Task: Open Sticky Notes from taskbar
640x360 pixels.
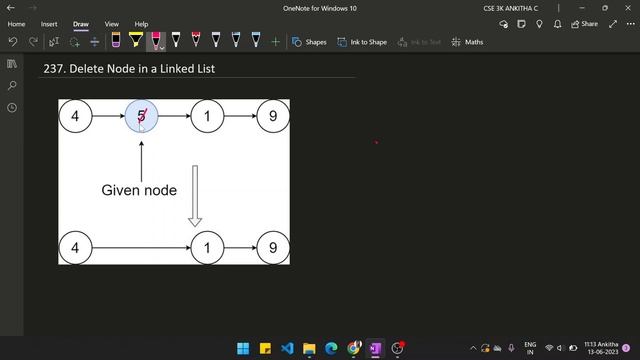Action: pyautogui.click(x=265, y=348)
